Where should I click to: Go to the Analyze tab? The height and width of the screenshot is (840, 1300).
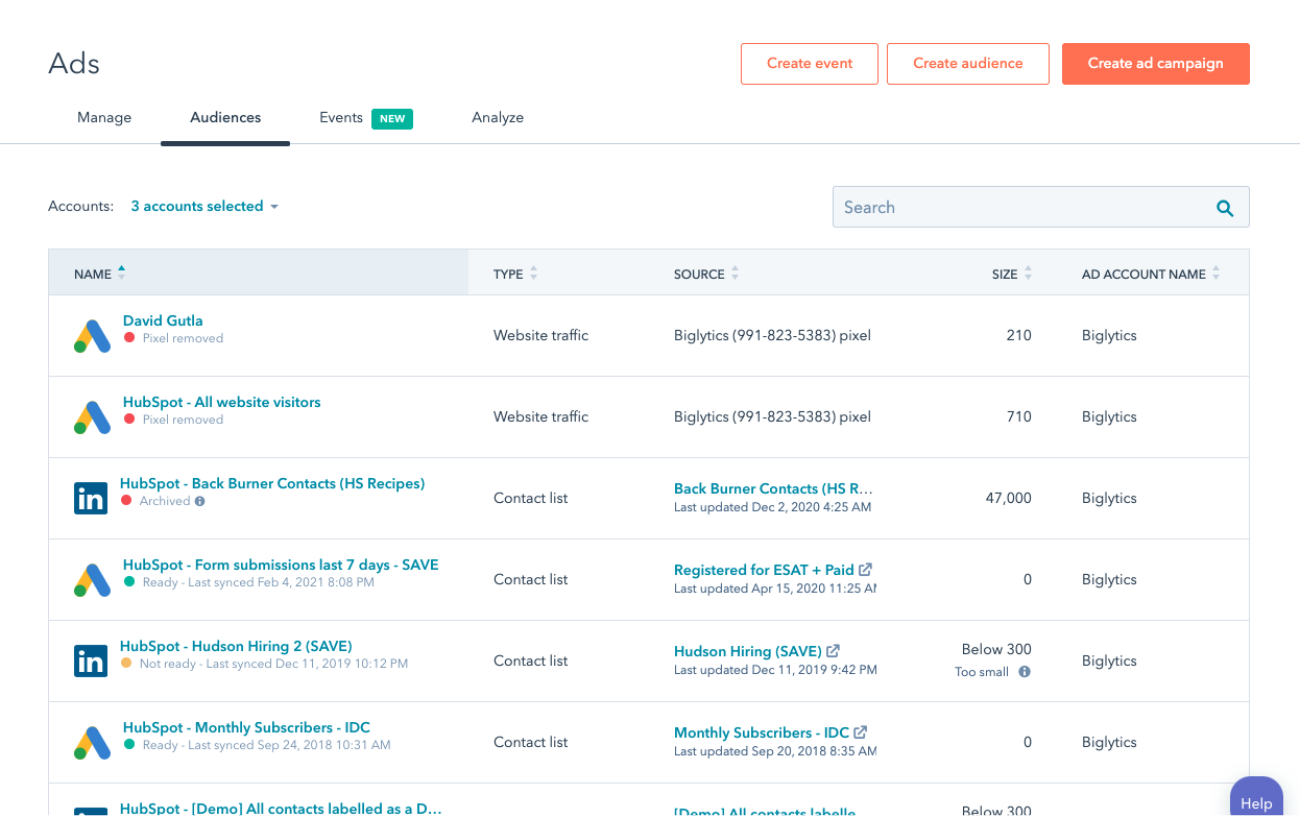[x=498, y=117]
